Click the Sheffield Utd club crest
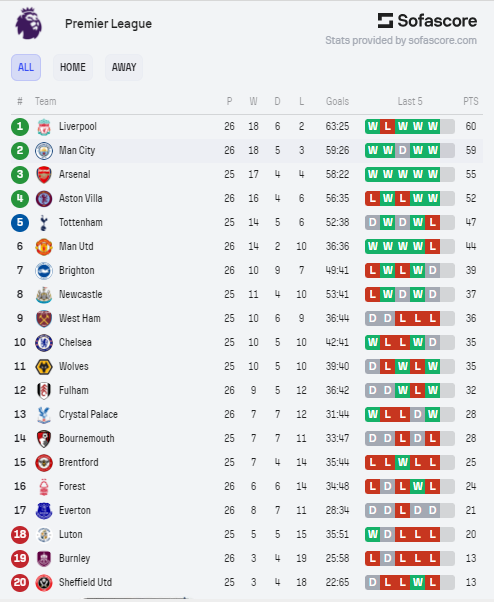Image resolution: width=494 pixels, height=602 pixels. click(x=44, y=583)
